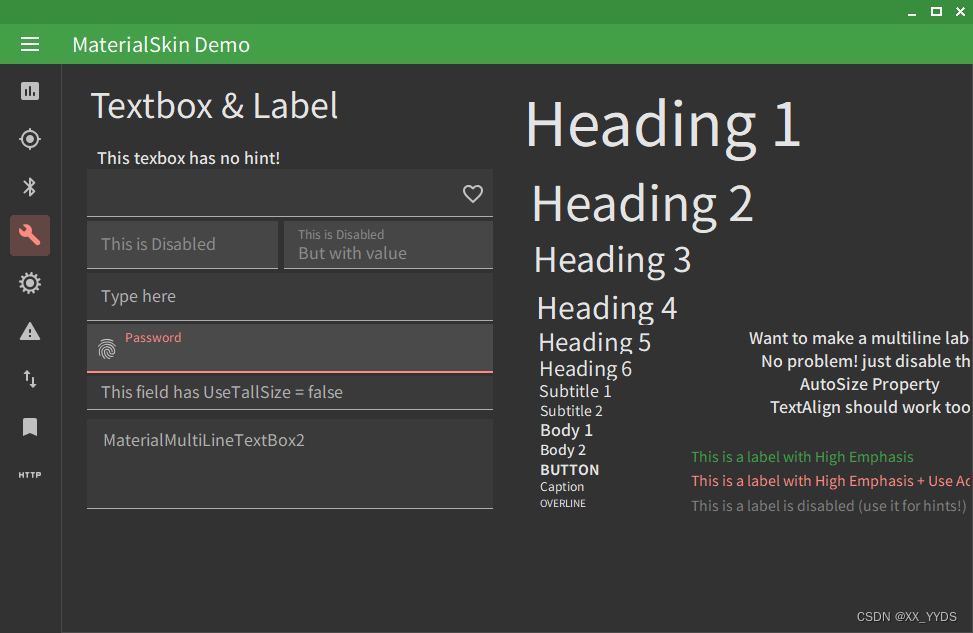Click the disabled 'But with value' textbox
Viewport: 973px width, 633px height.
388,245
